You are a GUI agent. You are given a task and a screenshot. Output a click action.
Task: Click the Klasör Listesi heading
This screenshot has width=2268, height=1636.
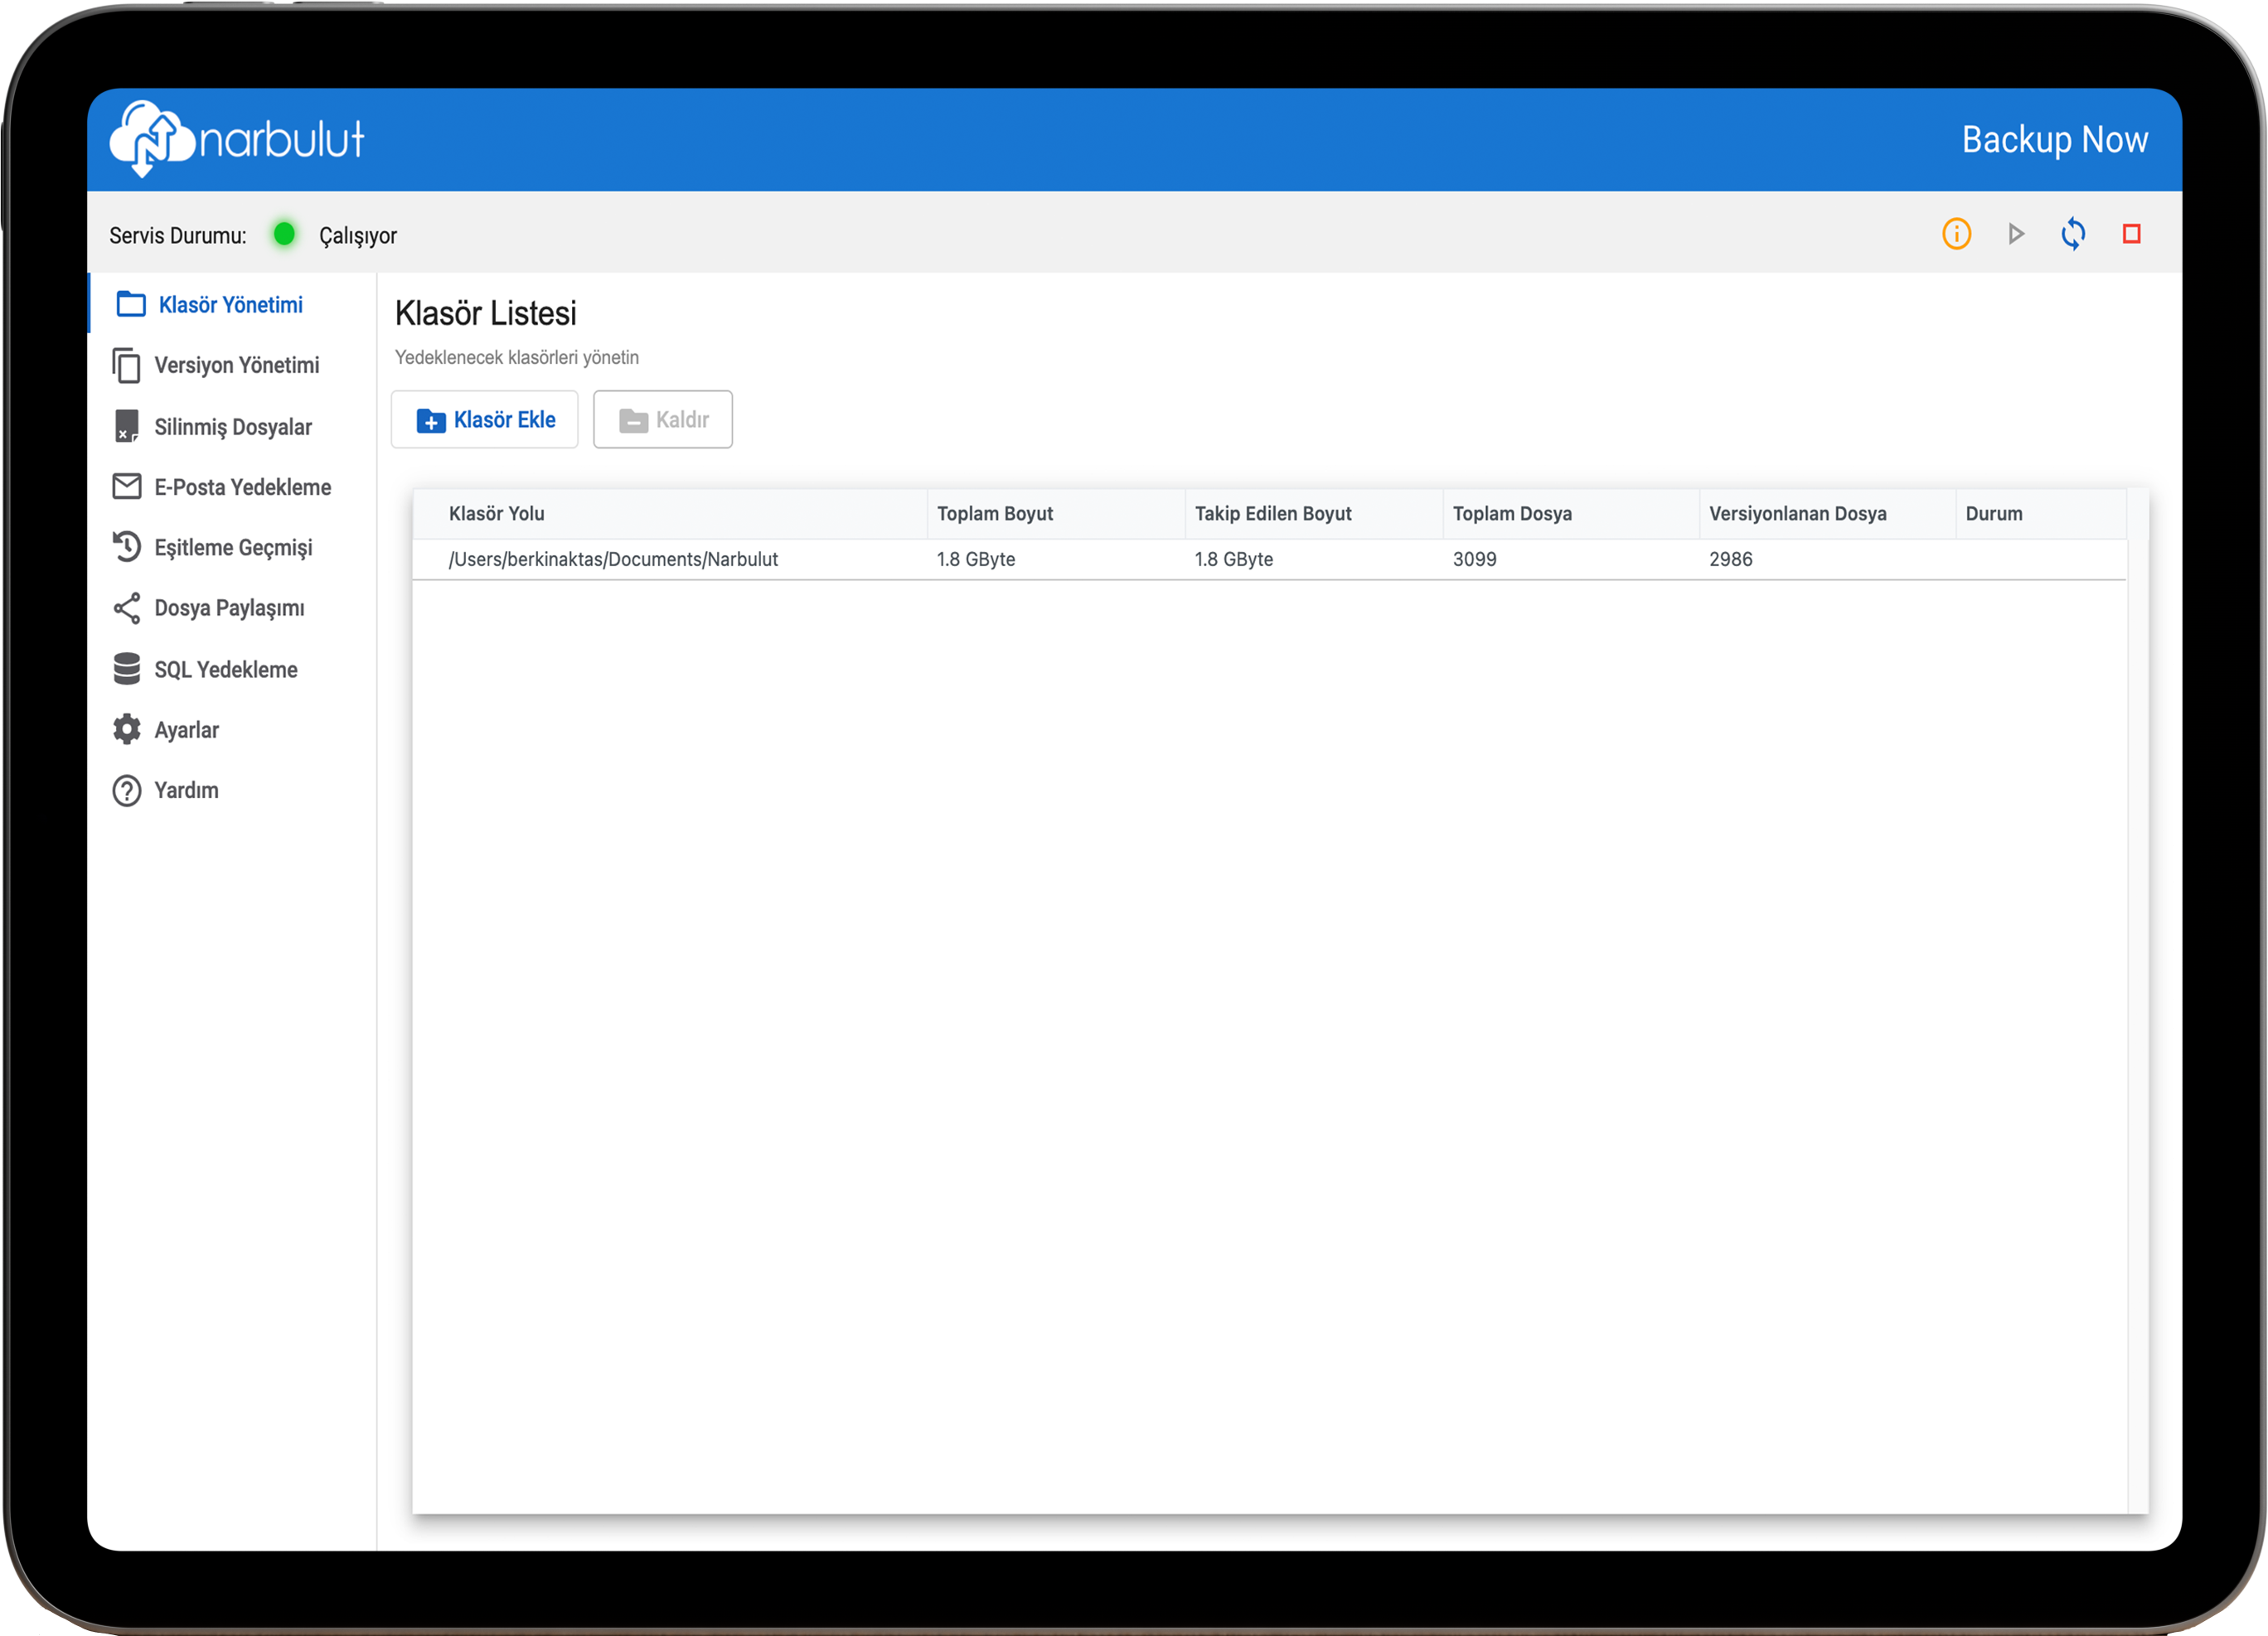486,313
